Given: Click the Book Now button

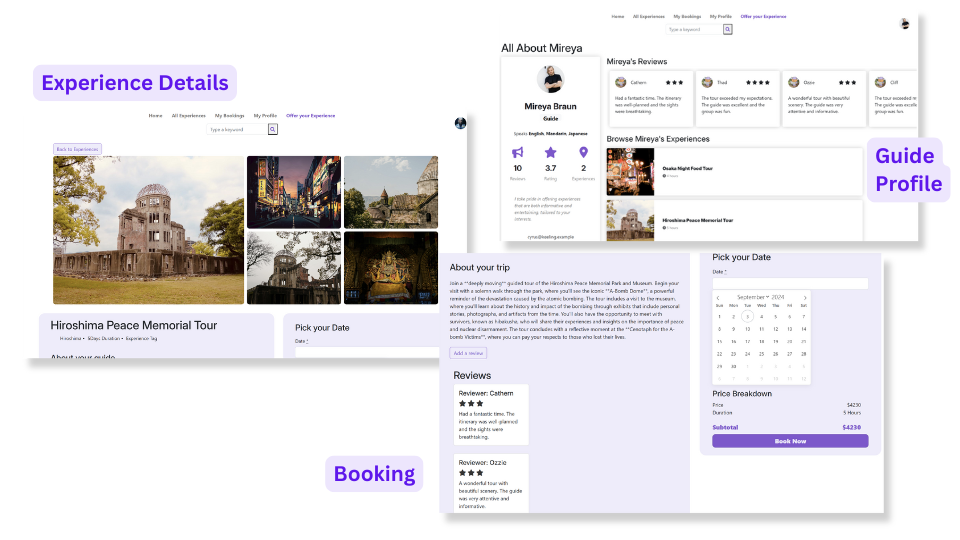Looking at the screenshot, I should pos(790,441).
